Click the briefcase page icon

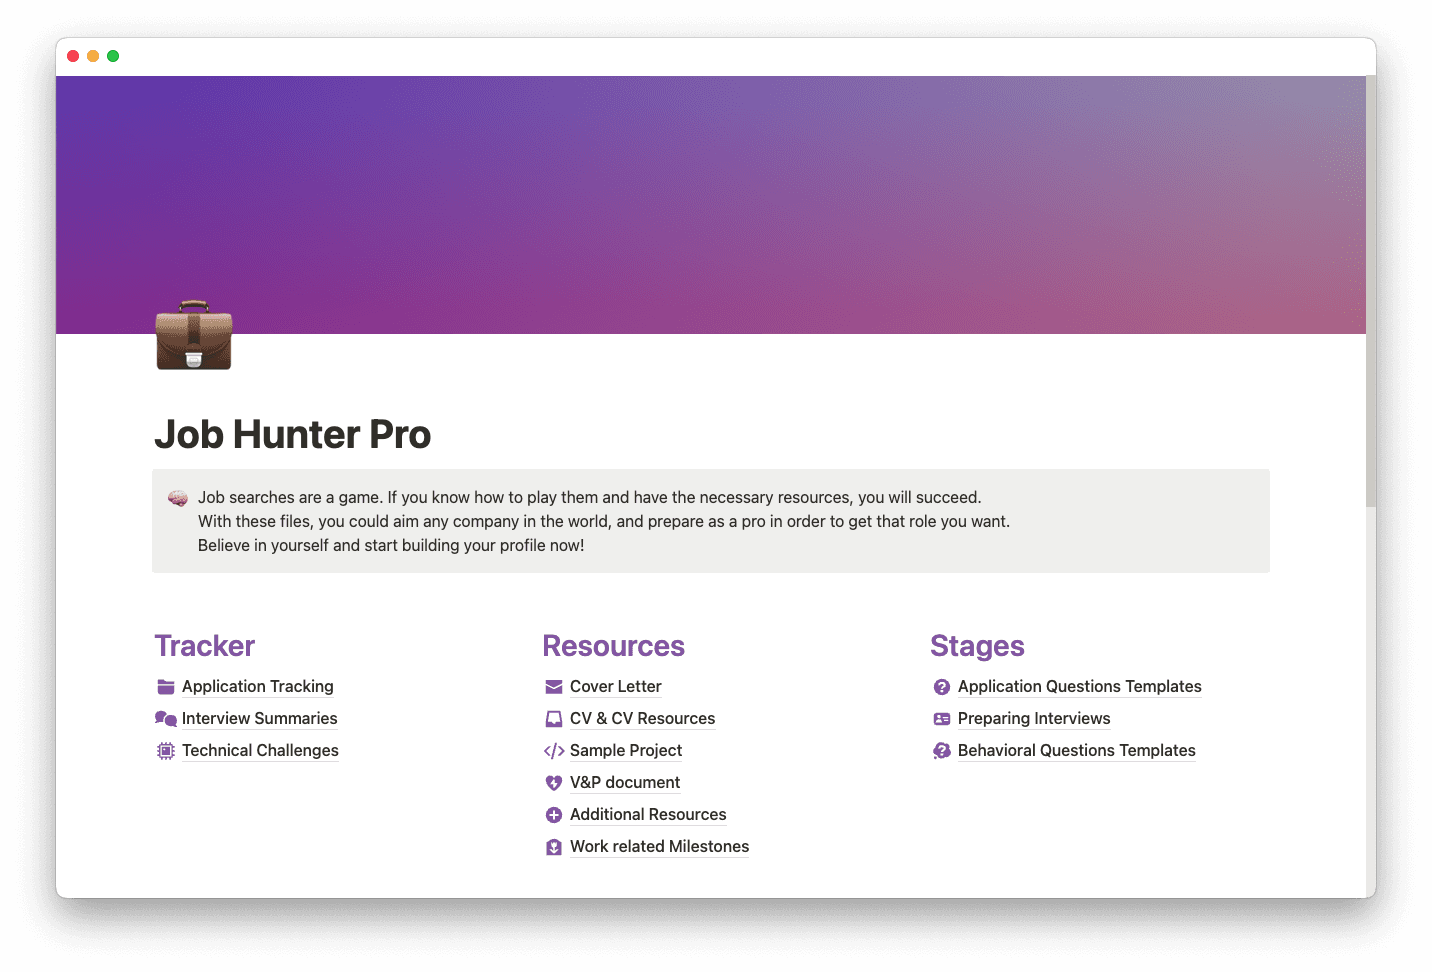(x=193, y=337)
